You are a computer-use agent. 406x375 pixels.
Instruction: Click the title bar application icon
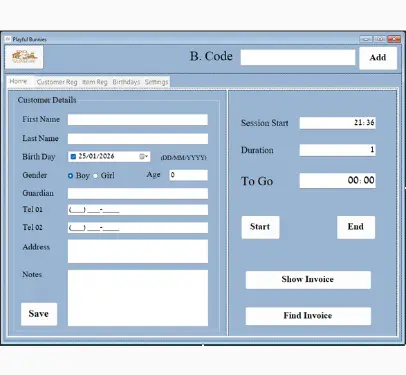coord(8,39)
